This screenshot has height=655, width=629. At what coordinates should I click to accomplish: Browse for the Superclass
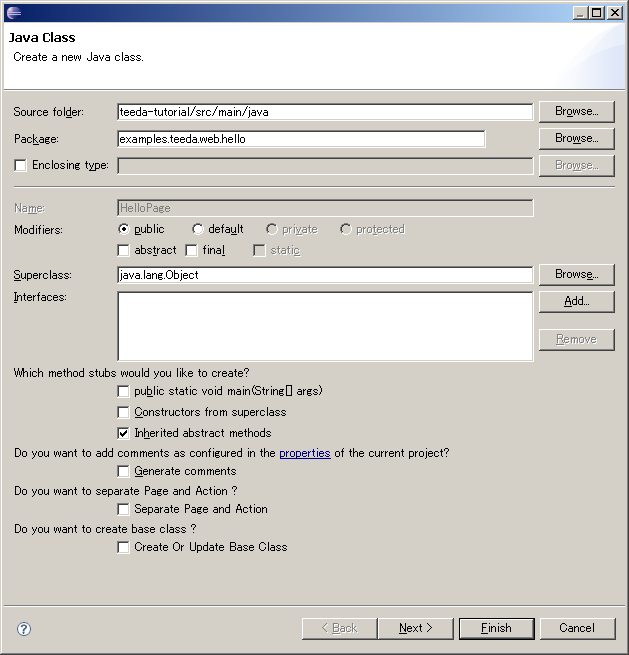[x=576, y=274]
